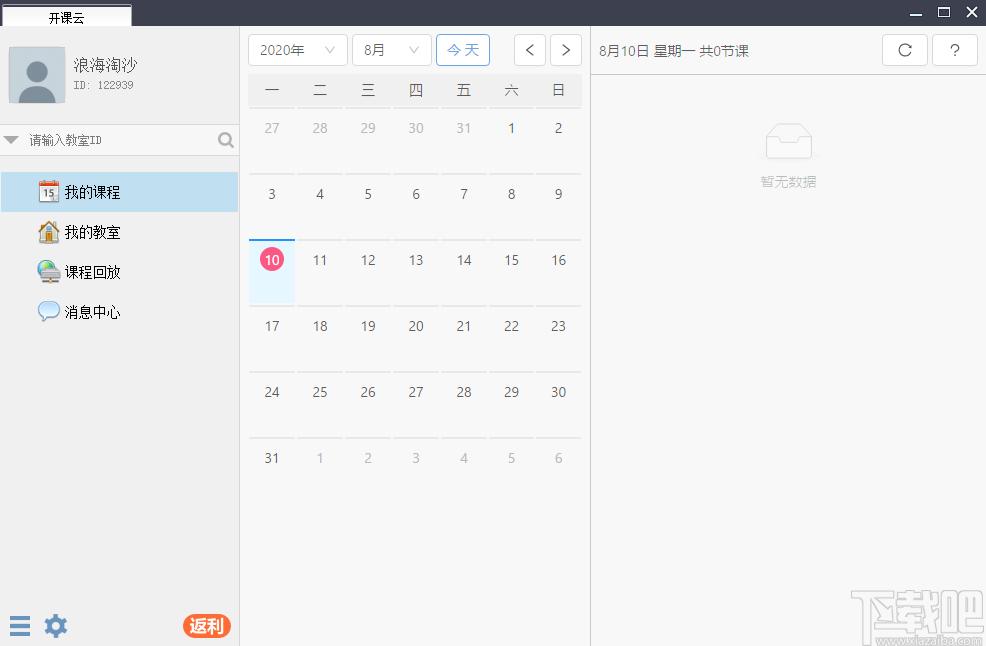Expand classroom ID history triangle
This screenshot has height=646, width=986.
(x=11, y=140)
